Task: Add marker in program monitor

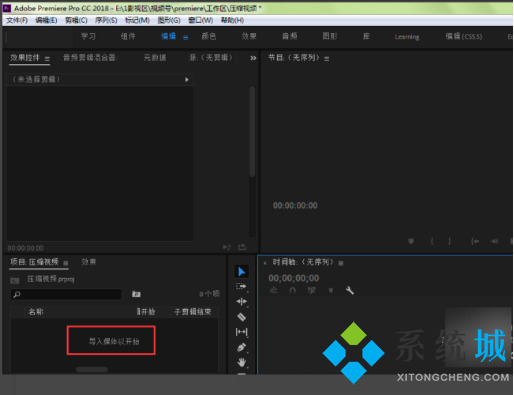Action: [x=411, y=241]
